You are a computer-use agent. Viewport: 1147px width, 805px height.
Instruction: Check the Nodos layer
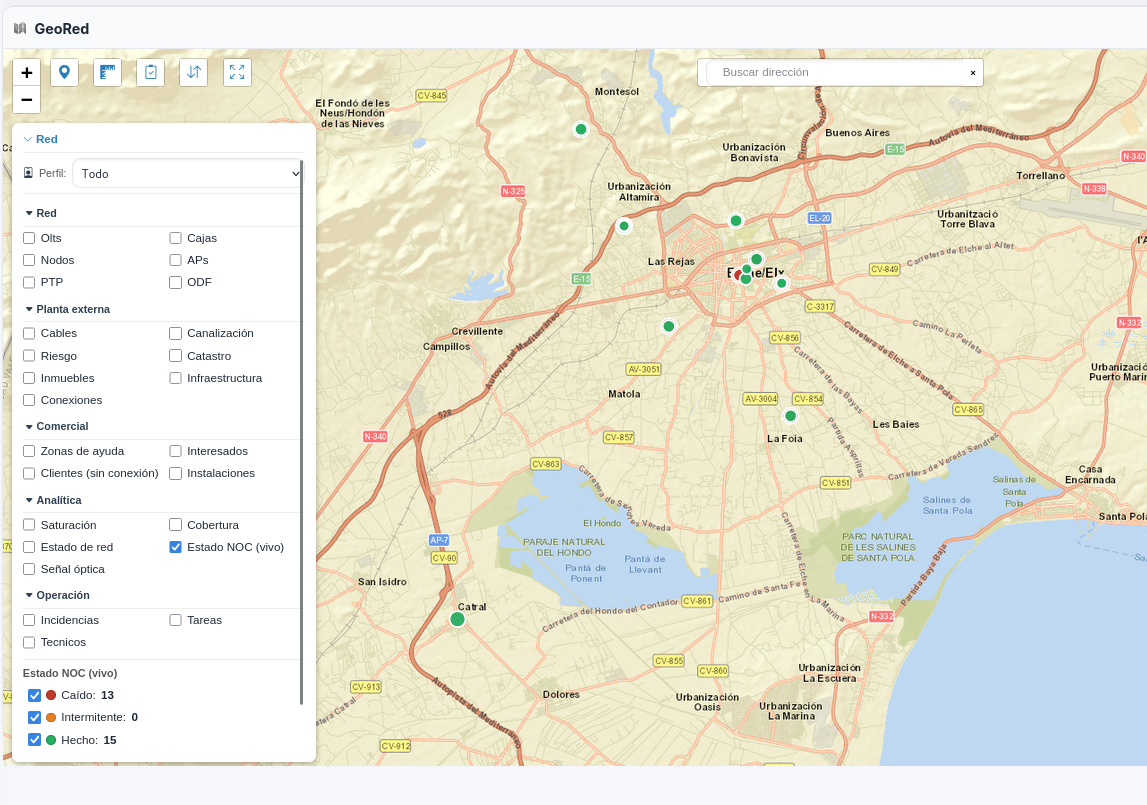pos(29,260)
